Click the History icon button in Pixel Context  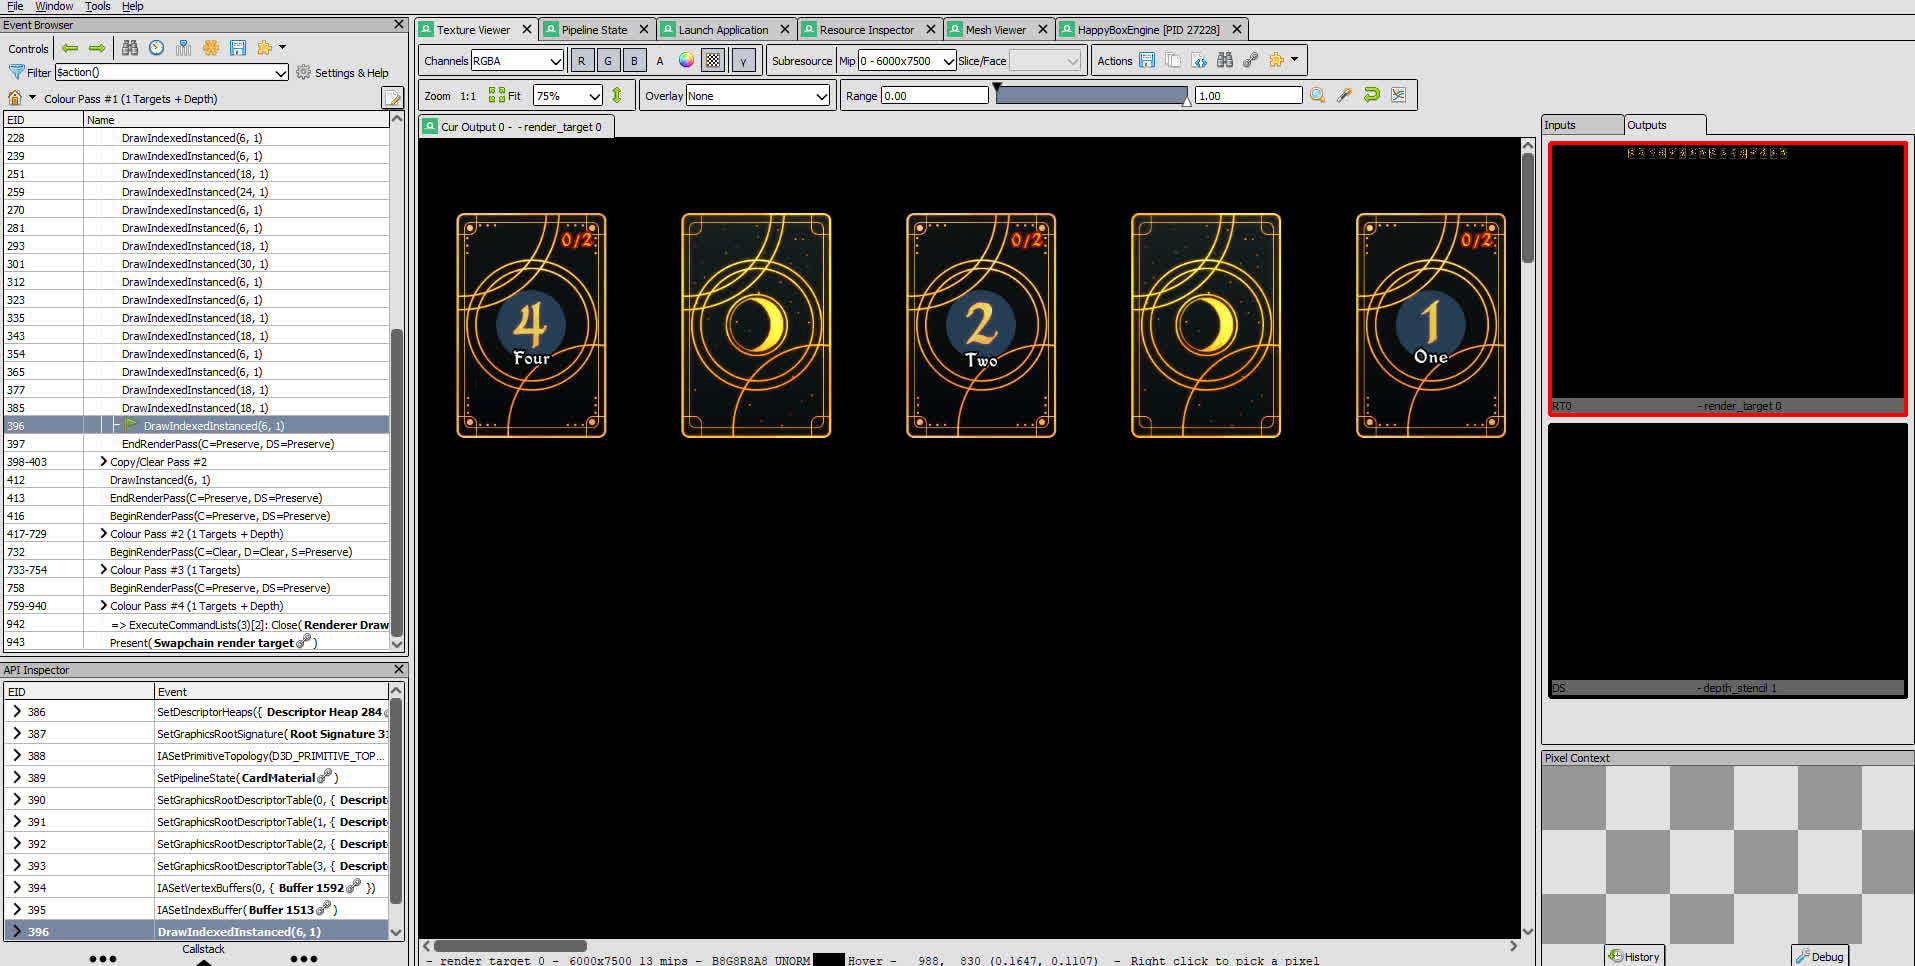[1633, 956]
